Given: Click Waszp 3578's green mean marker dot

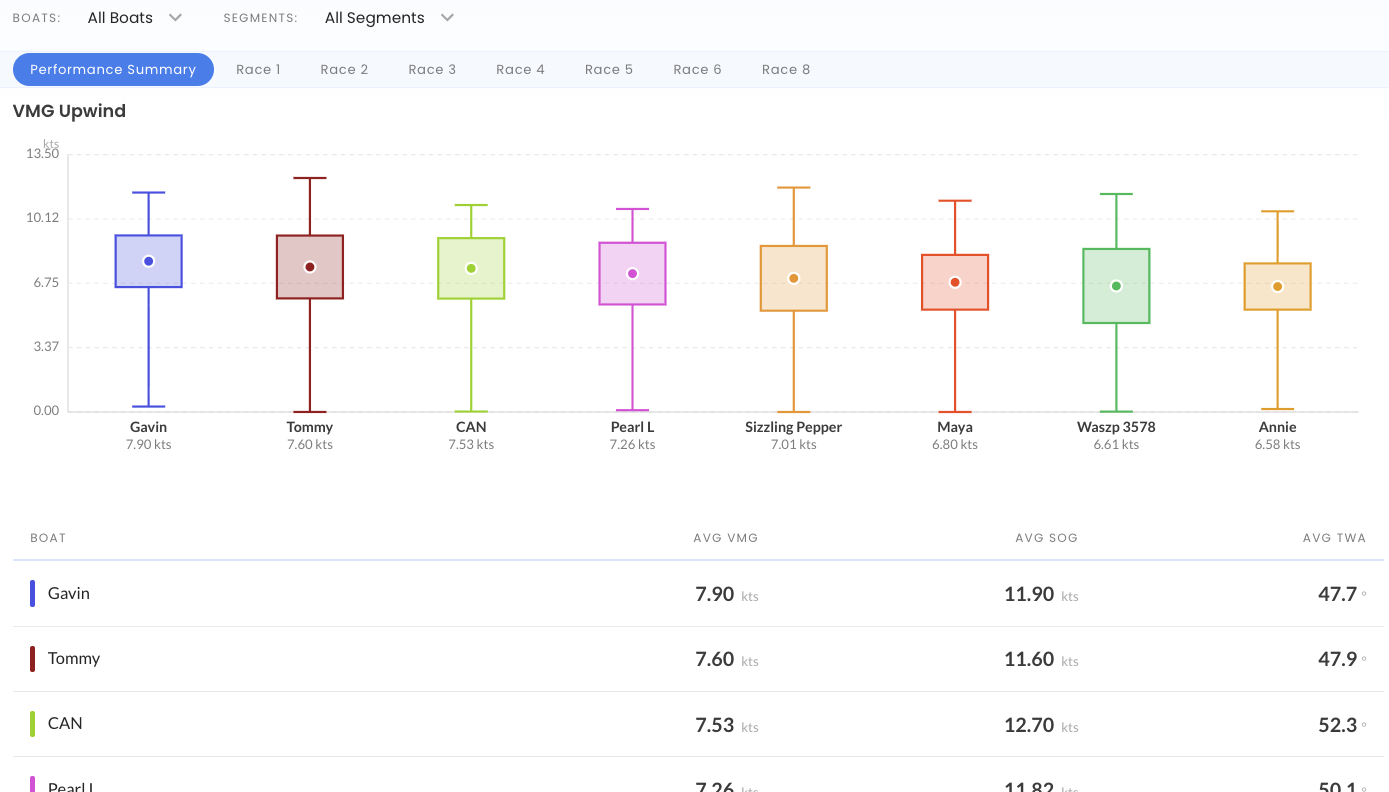Looking at the screenshot, I should point(1116,286).
